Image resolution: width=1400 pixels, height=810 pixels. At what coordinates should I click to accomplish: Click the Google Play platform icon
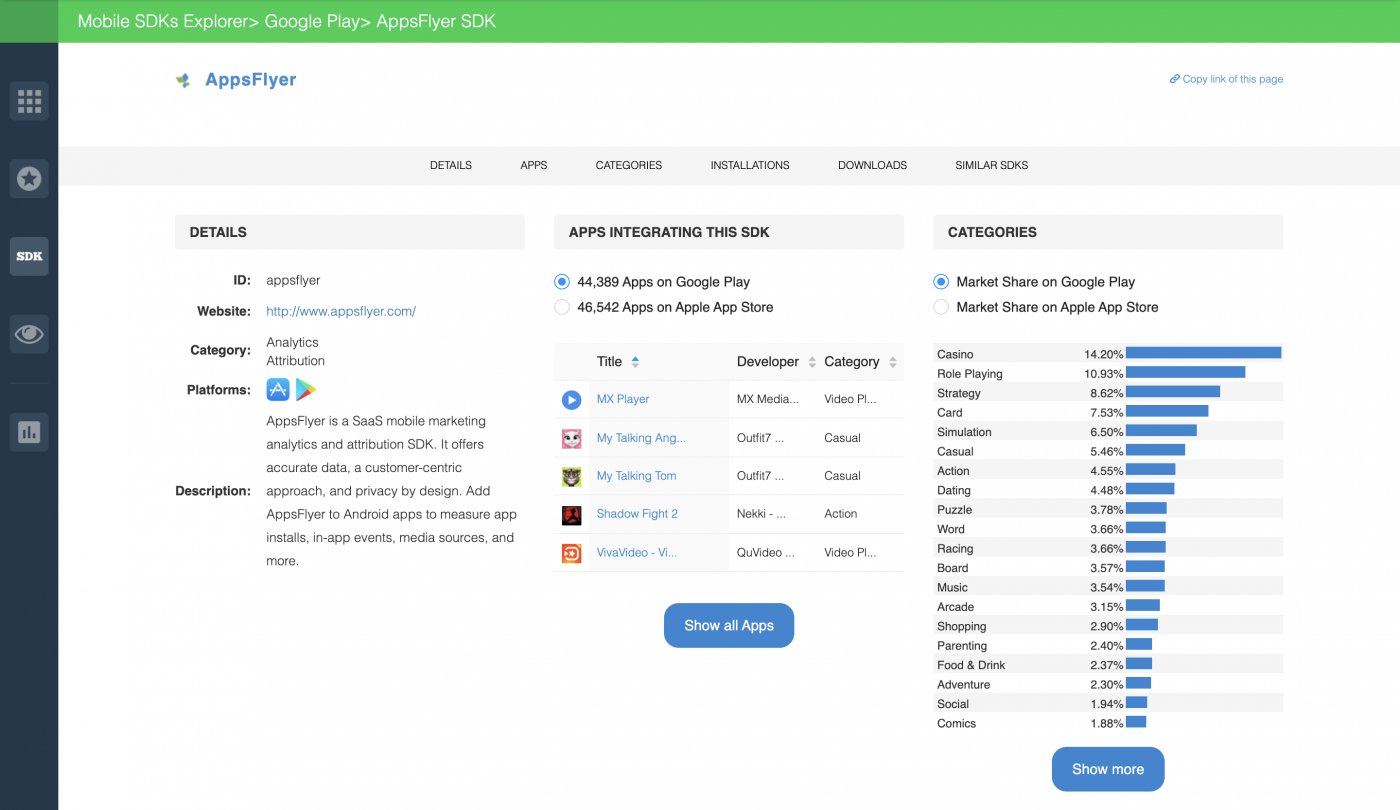pos(305,389)
